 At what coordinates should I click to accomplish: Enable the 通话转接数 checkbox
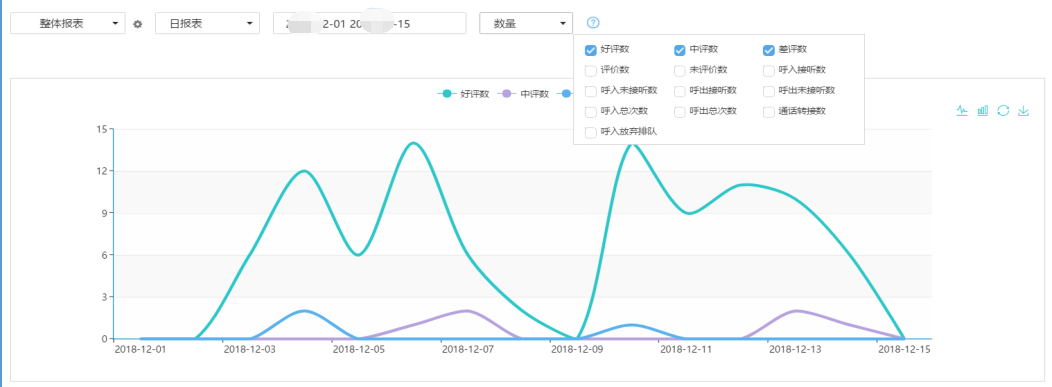[x=769, y=111]
